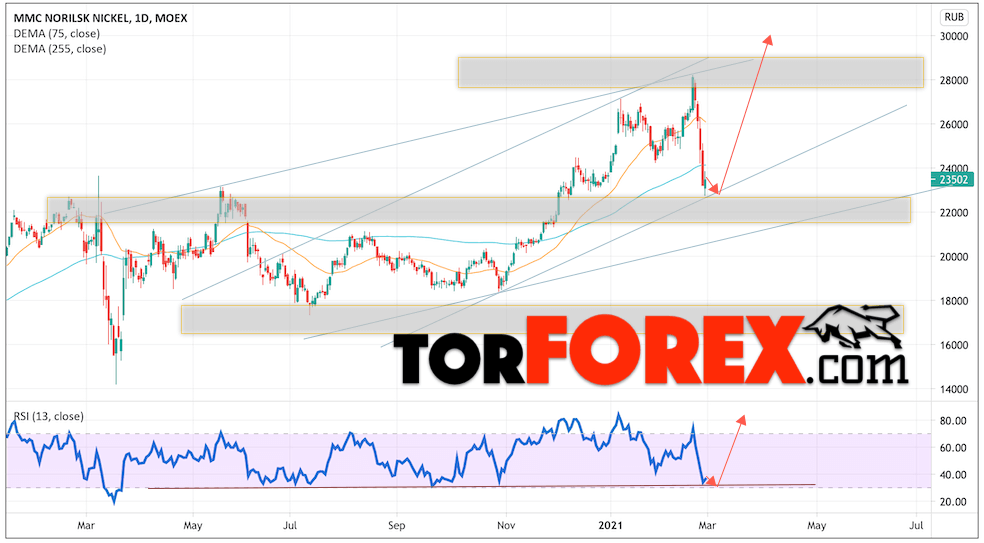Click the 2021 date label
The height and width of the screenshot is (543, 984).
click(x=610, y=525)
